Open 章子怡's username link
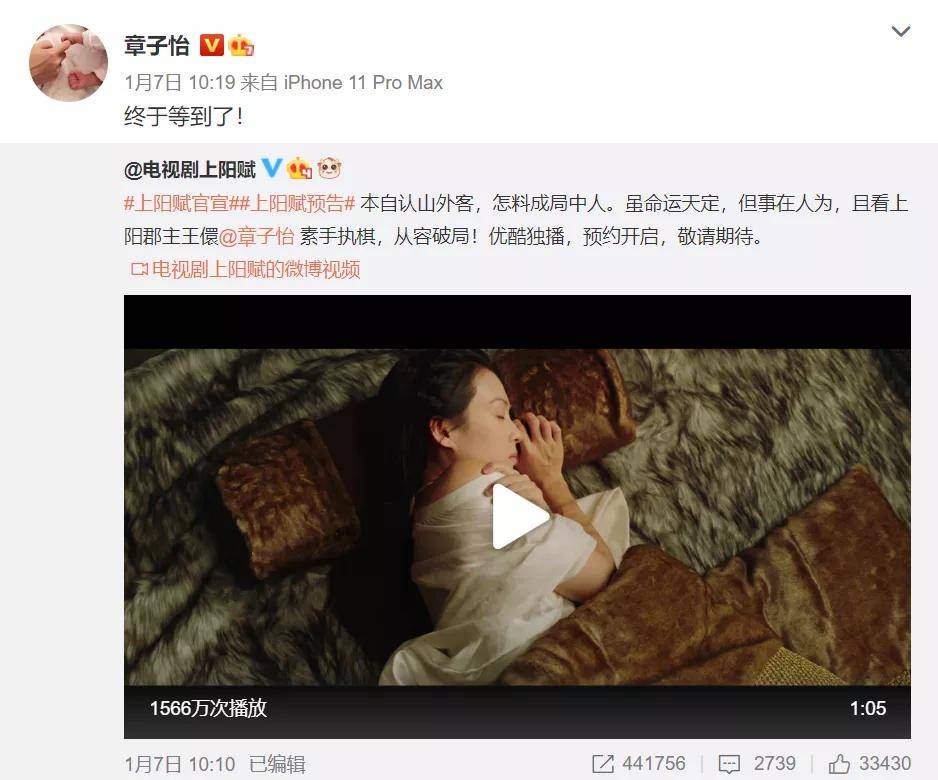 pyautogui.click(x=157, y=45)
